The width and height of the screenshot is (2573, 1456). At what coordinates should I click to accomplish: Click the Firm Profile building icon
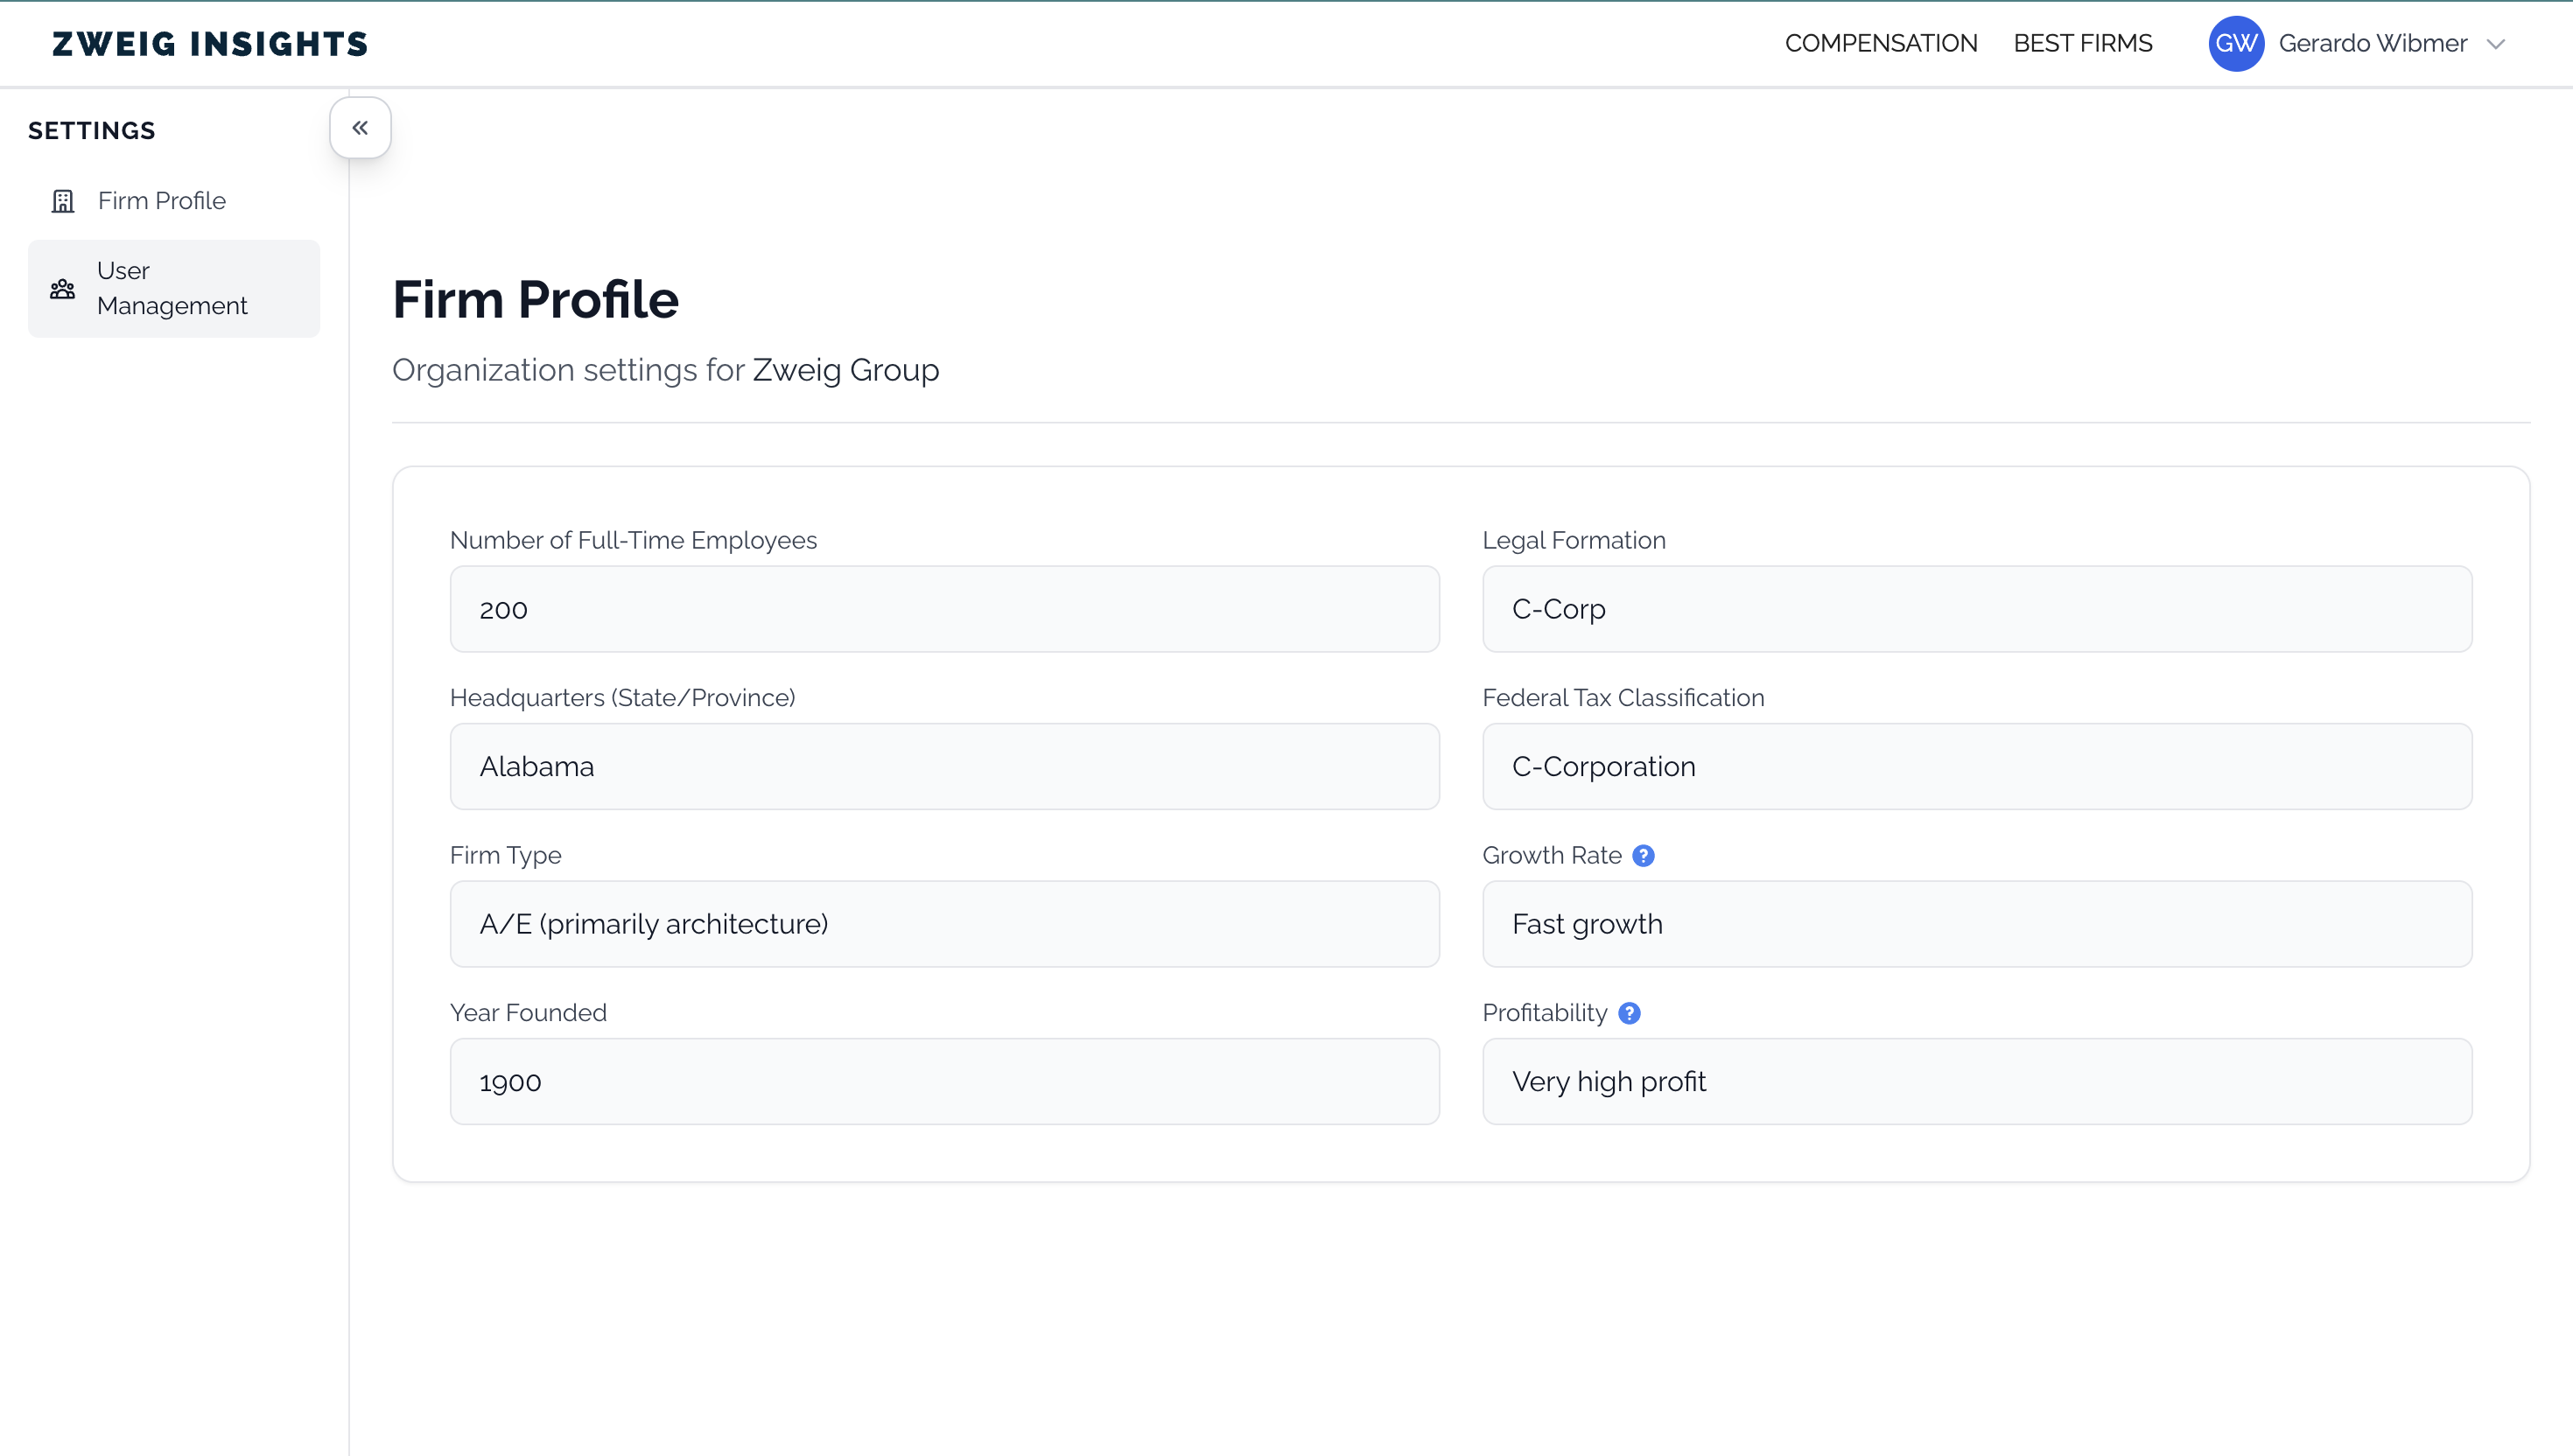(x=63, y=201)
